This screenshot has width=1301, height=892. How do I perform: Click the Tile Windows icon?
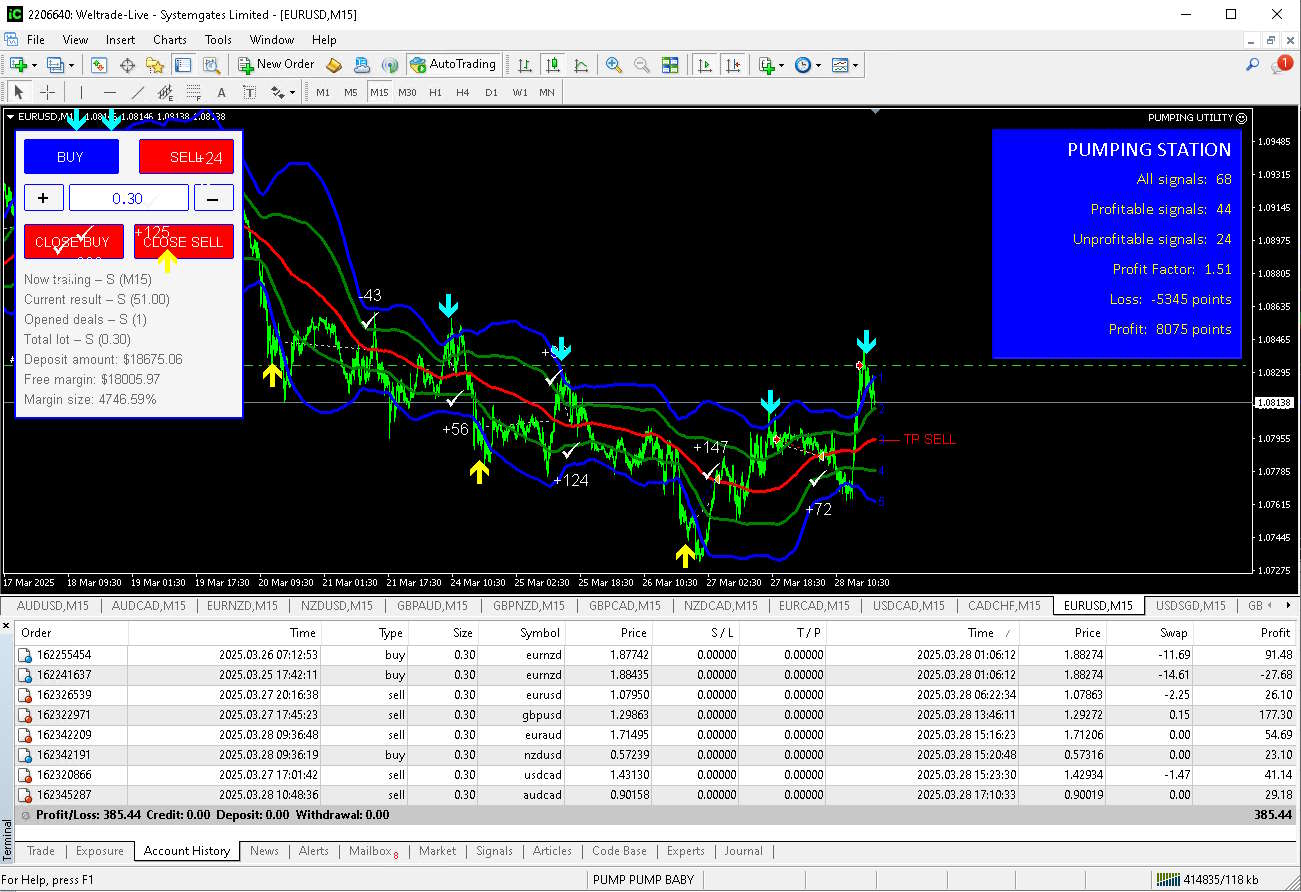pos(670,64)
